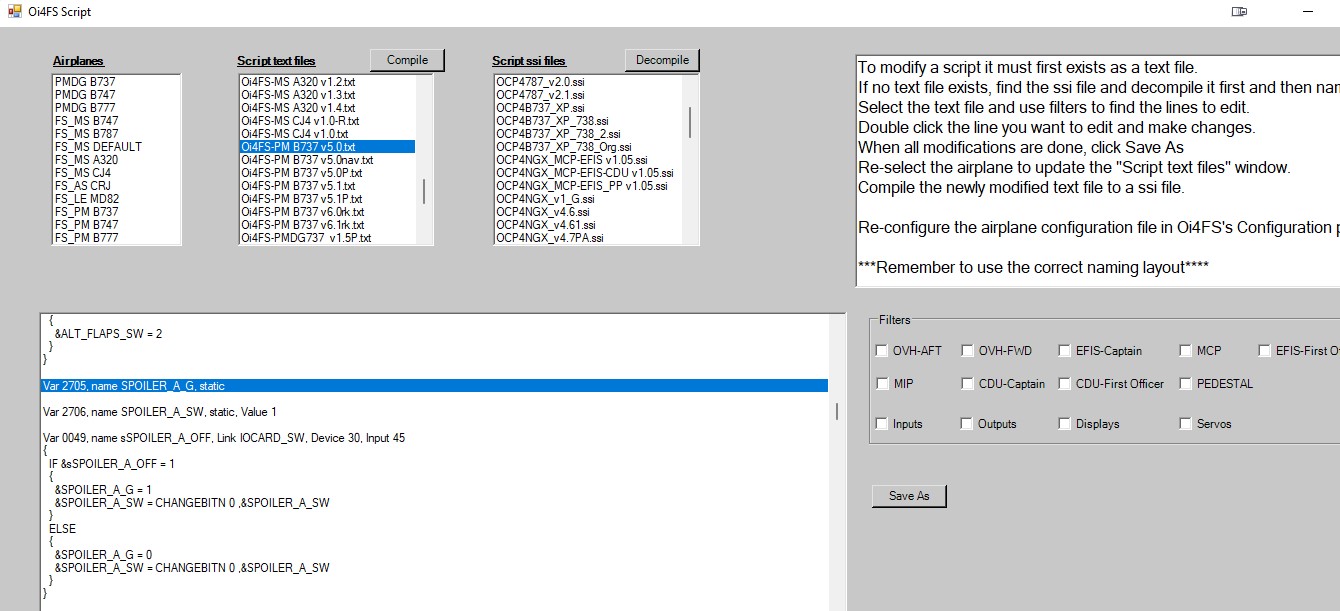Screen dimensions: 1340x611
Task: Click the window docking icon near minimize
Action: click(1239, 10)
